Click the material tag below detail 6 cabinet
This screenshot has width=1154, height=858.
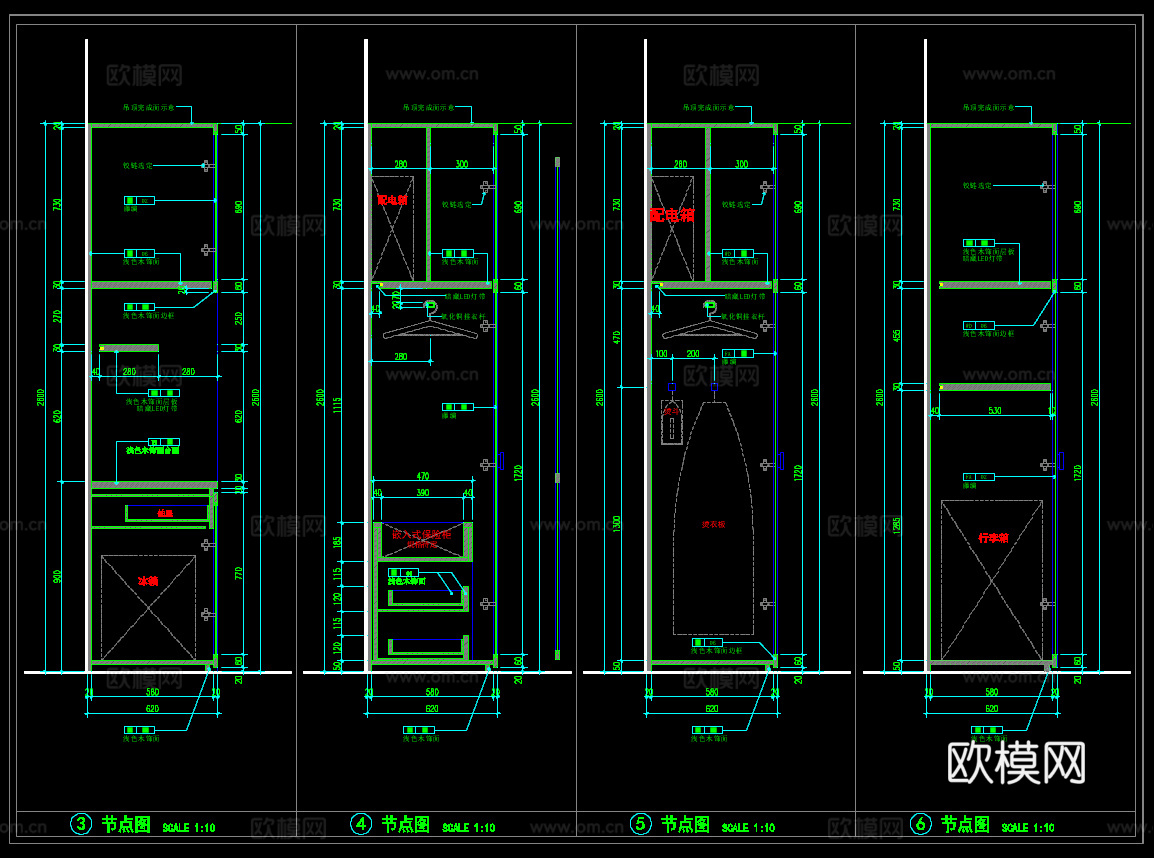[x=987, y=729]
